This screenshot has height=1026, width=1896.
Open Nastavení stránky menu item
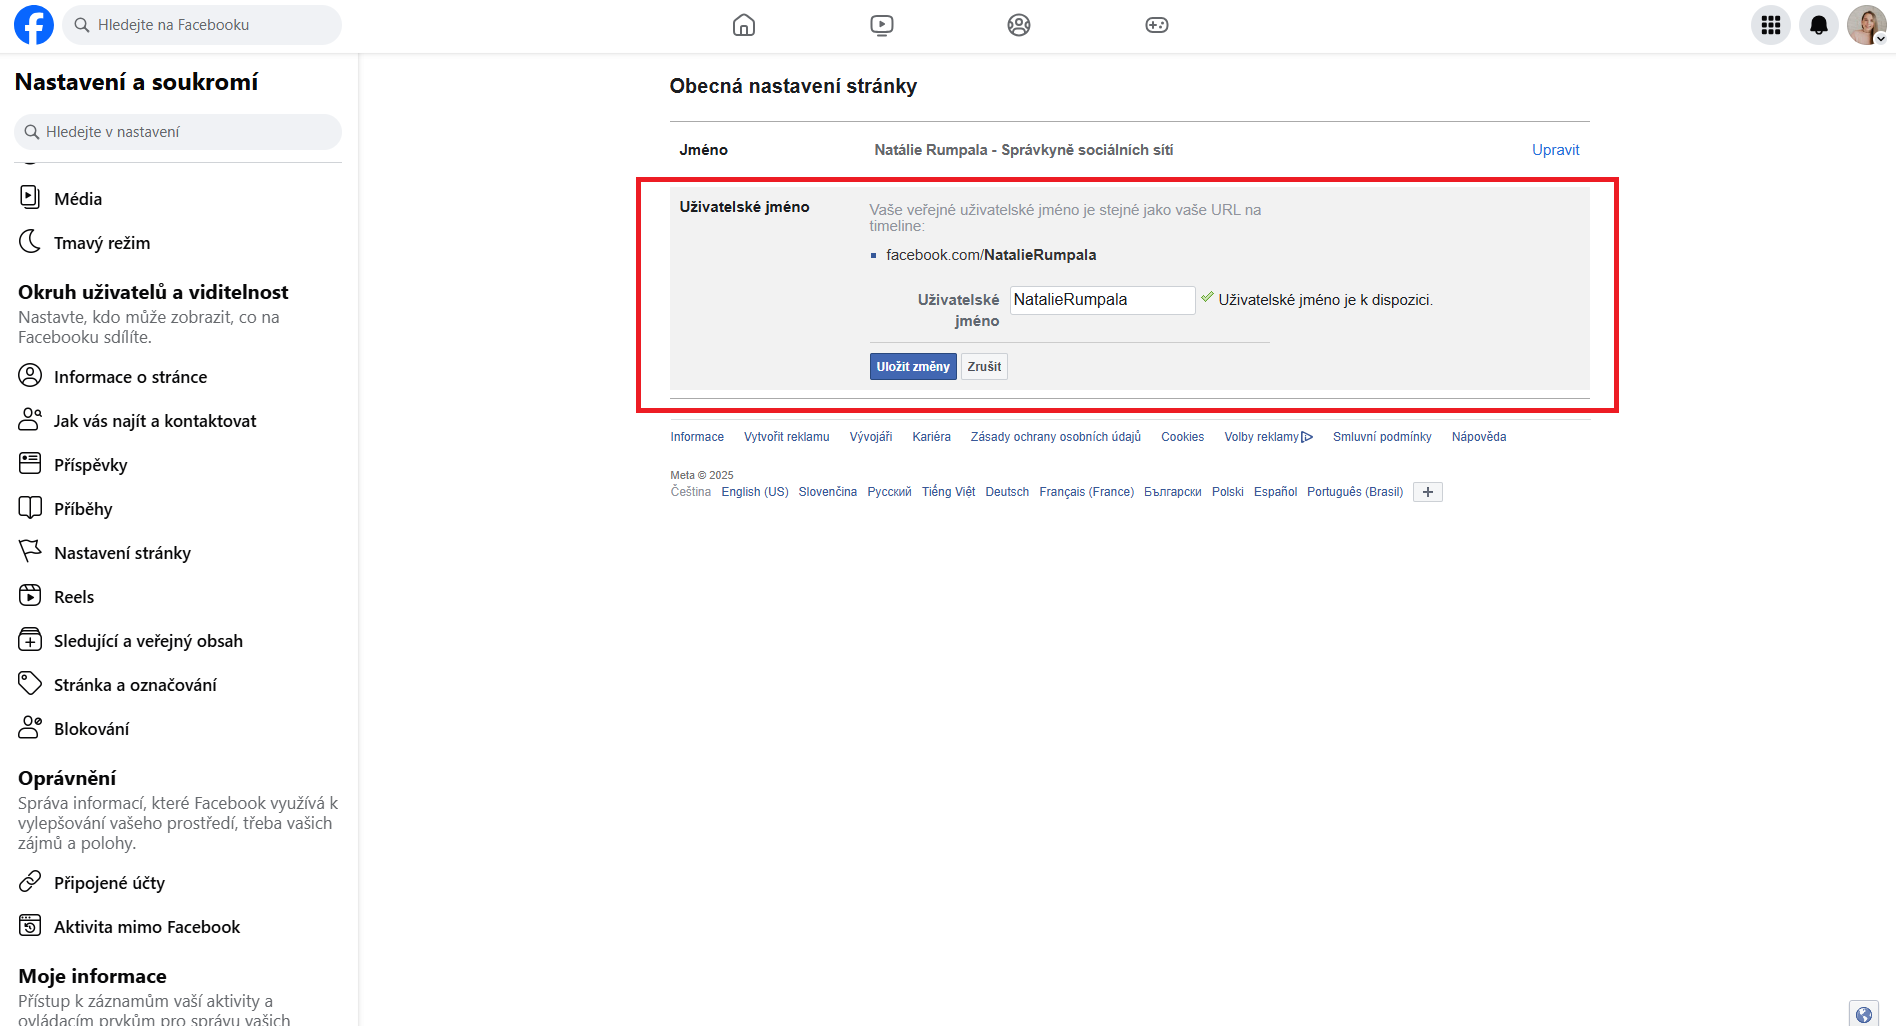pos(122,553)
